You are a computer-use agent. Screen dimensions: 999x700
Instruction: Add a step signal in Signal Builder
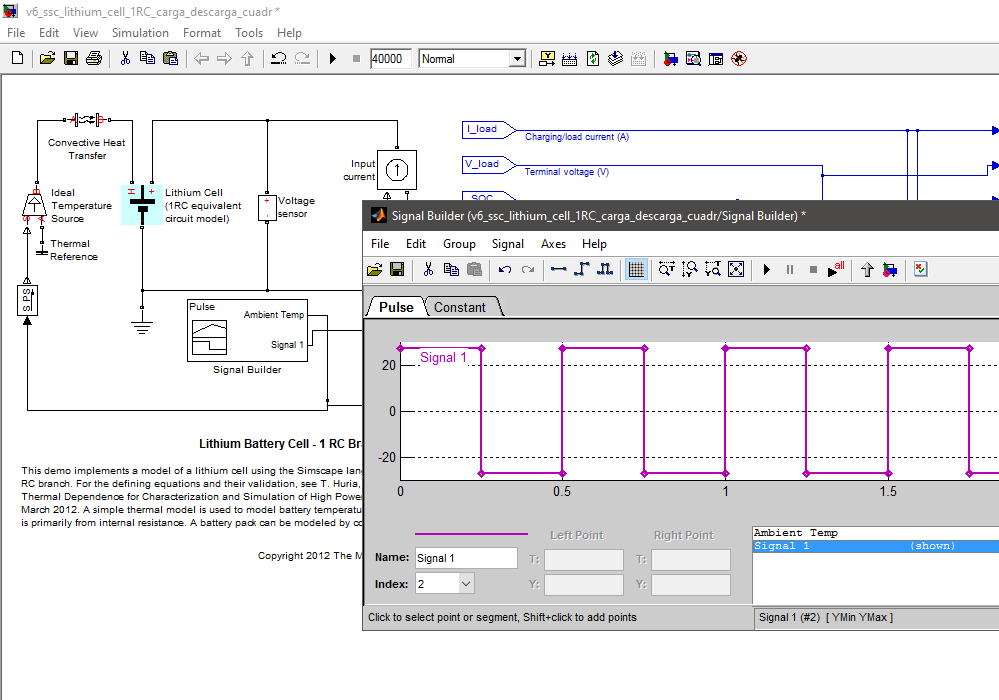tap(582, 270)
